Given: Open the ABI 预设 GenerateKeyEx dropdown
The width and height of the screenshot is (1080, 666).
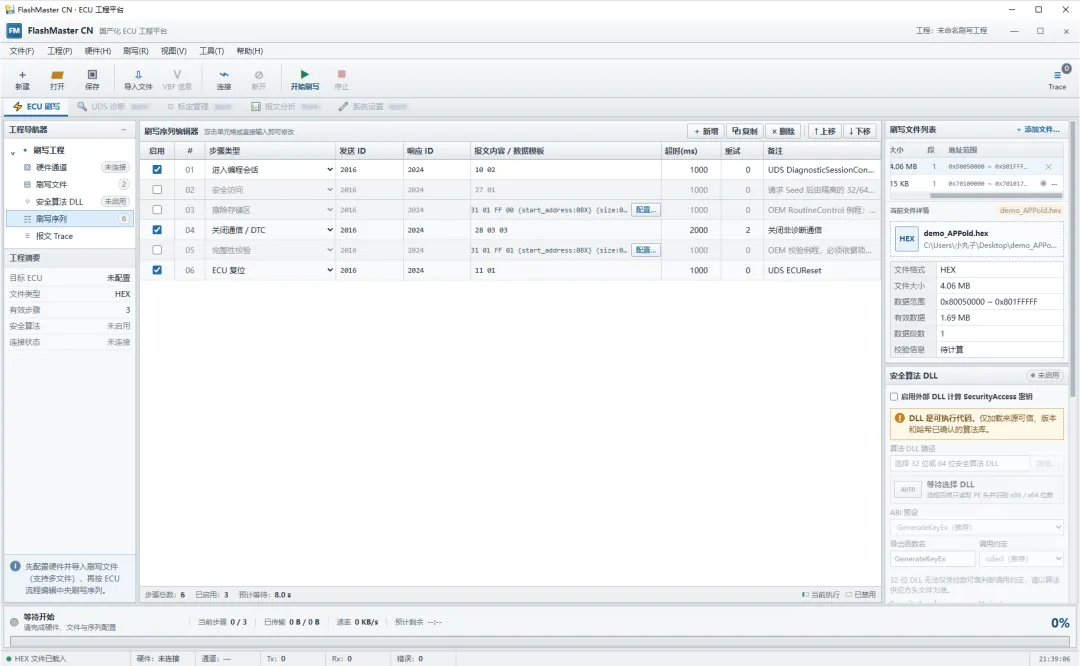Looking at the screenshot, I should 977,528.
